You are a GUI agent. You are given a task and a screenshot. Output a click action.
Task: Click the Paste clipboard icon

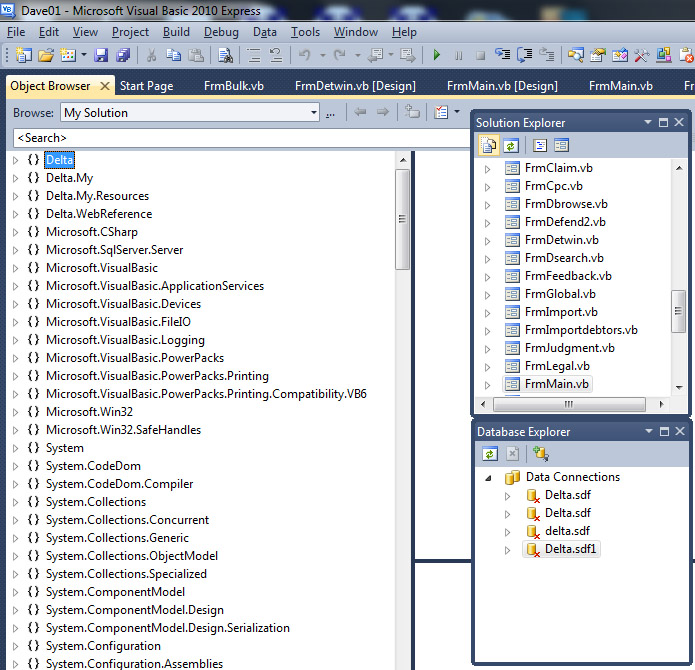pos(196,55)
